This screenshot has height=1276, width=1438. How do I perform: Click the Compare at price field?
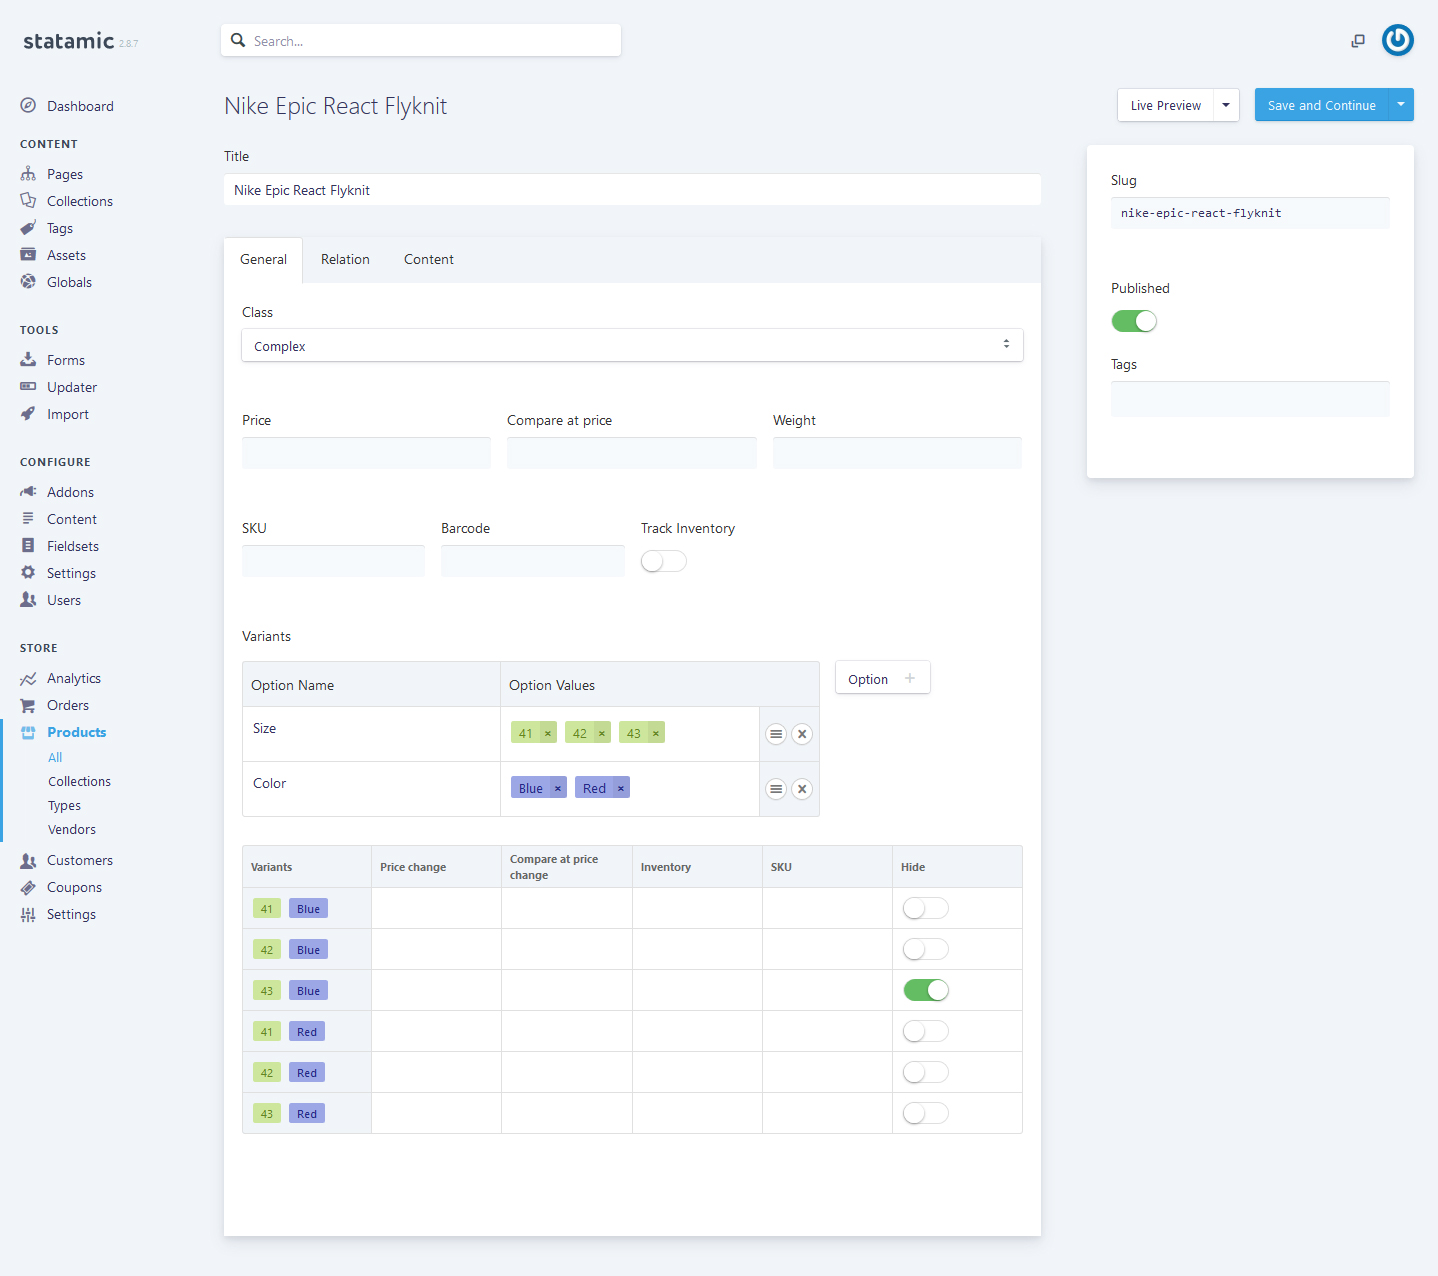(x=631, y=453)
